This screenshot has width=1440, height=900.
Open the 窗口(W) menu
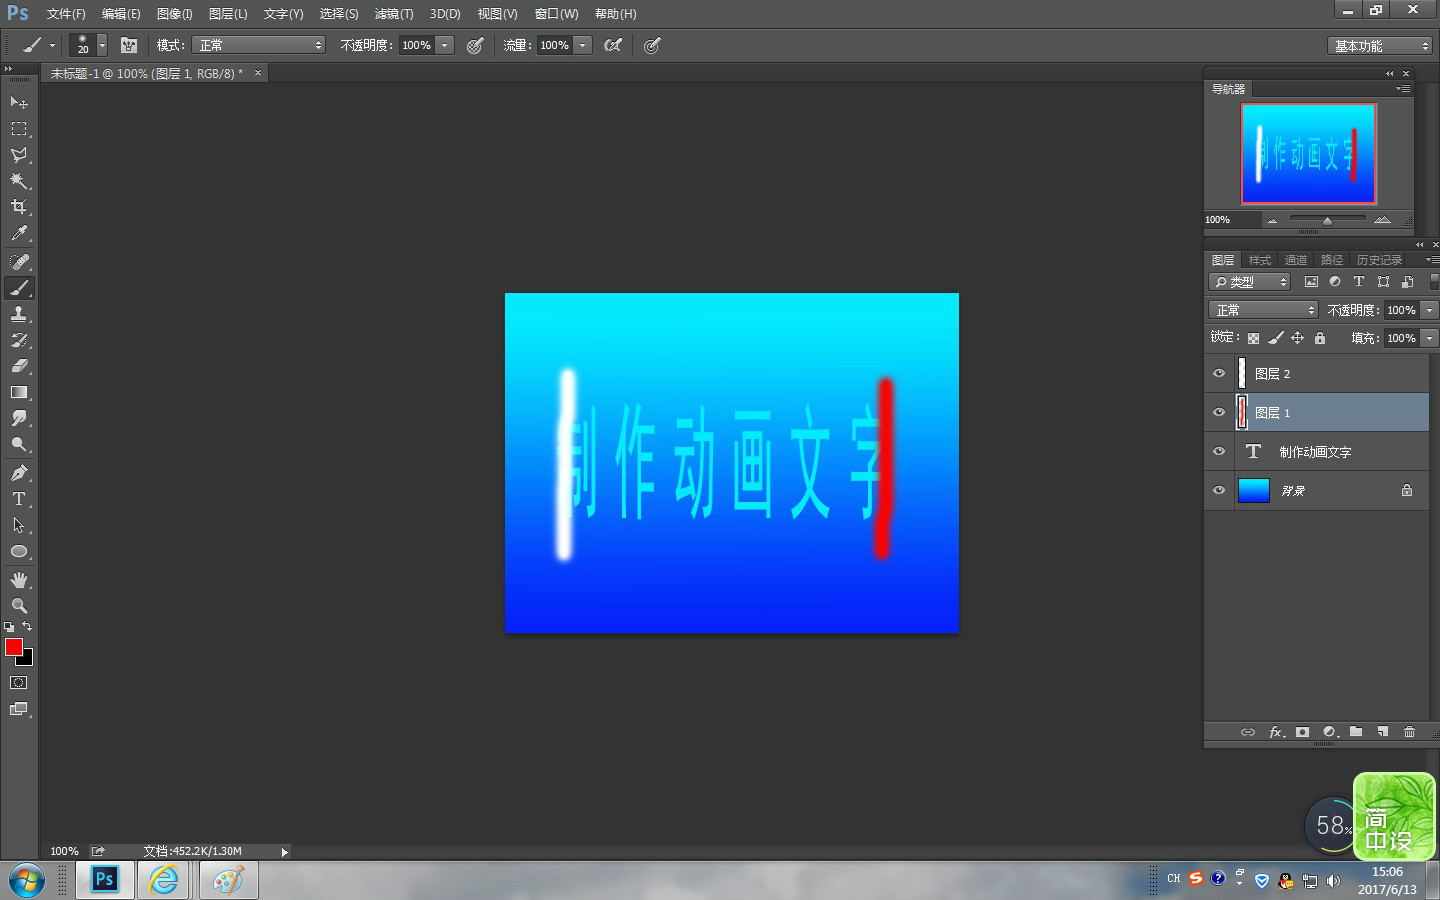click(556, 14)
